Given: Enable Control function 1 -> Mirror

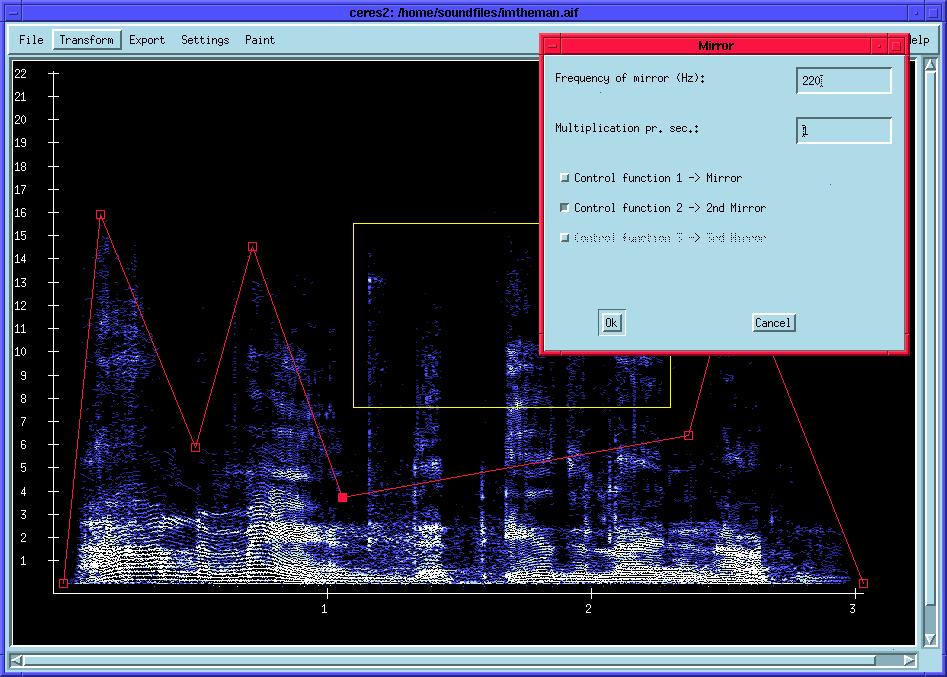Looking at the screenshot, I should tap(565, 178).
